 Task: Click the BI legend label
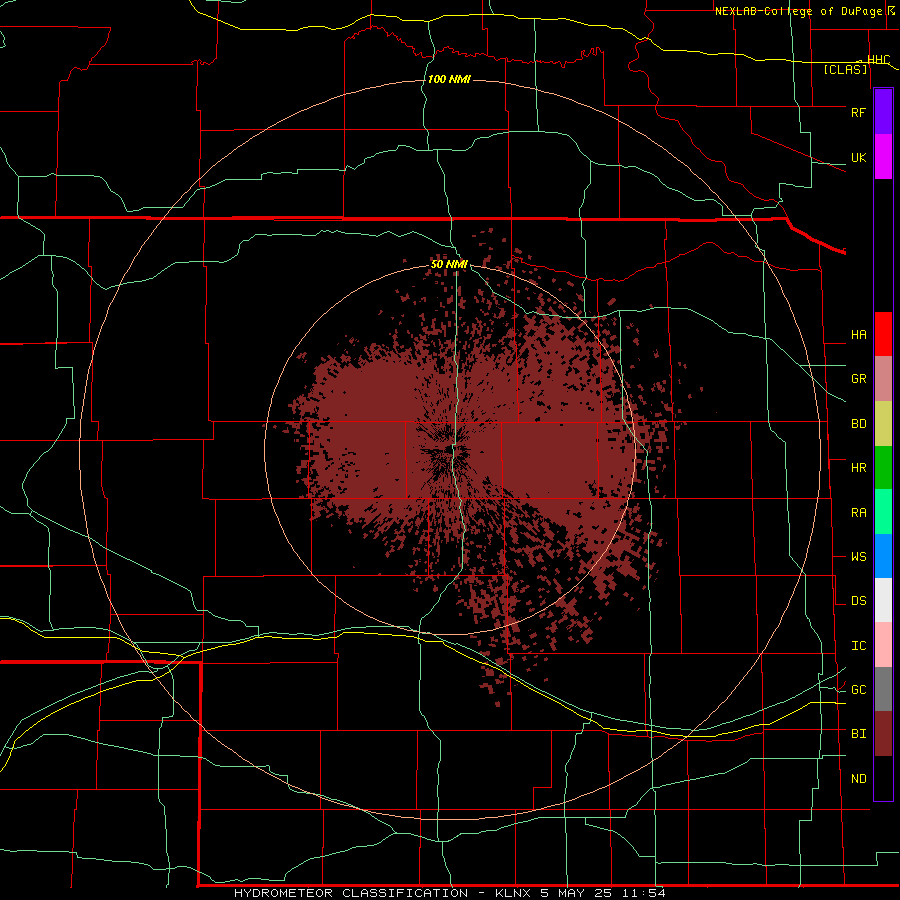pos(858,734)
